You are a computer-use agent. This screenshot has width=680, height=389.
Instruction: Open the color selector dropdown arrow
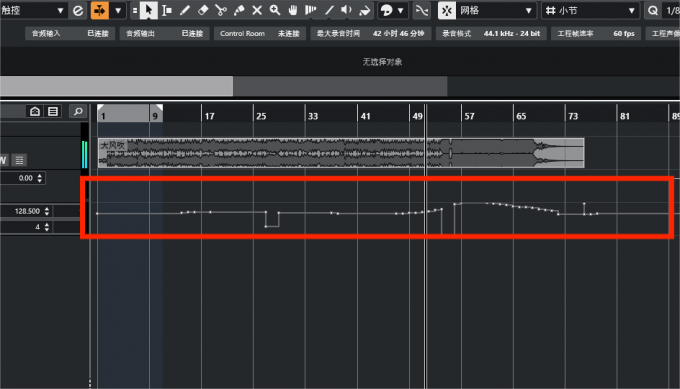coord(401,10)
